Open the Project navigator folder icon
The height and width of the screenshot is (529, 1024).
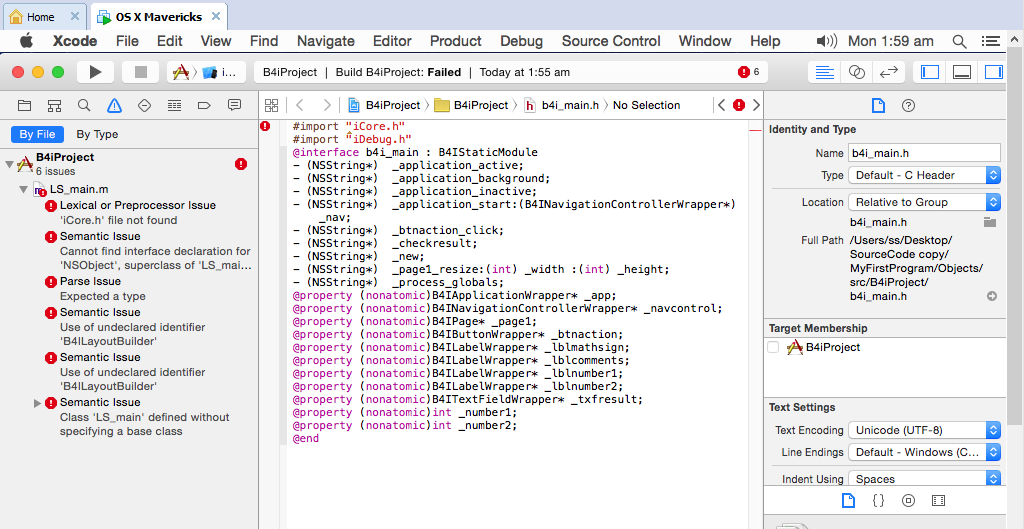click(x=24, y=105)
